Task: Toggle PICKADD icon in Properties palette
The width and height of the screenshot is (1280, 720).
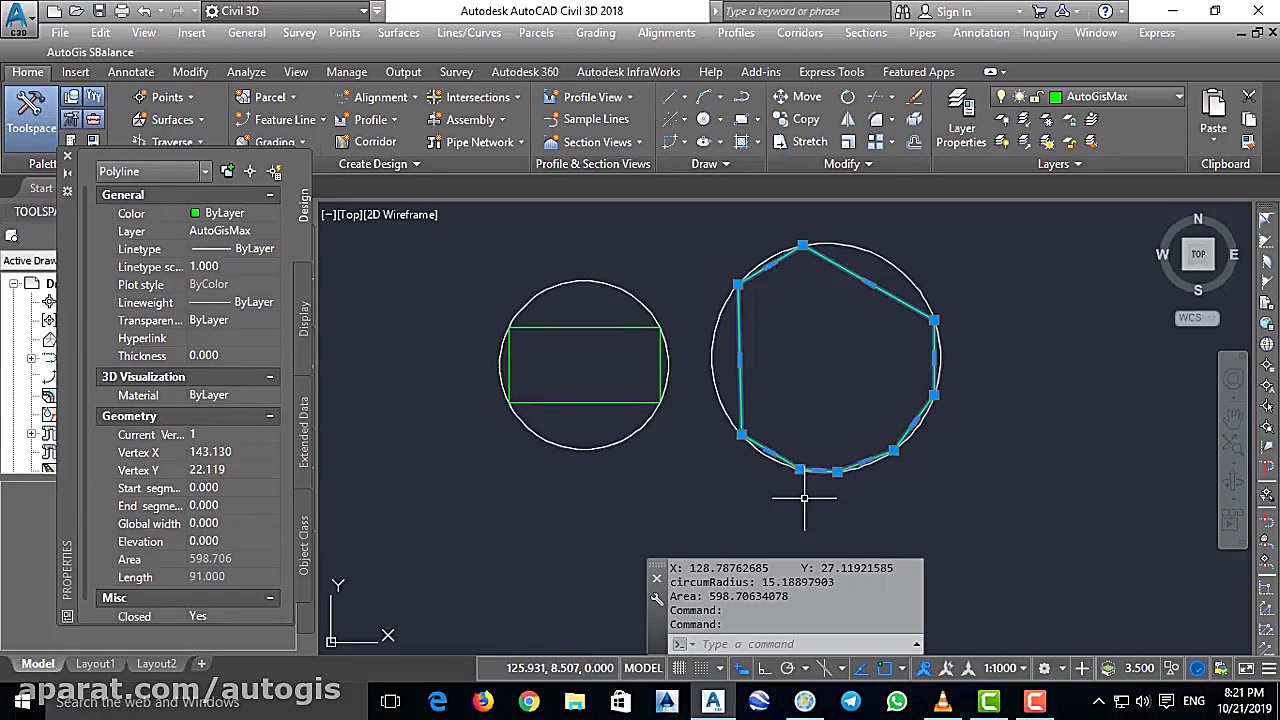Action: pyautogui.click(x=227, y=172)
